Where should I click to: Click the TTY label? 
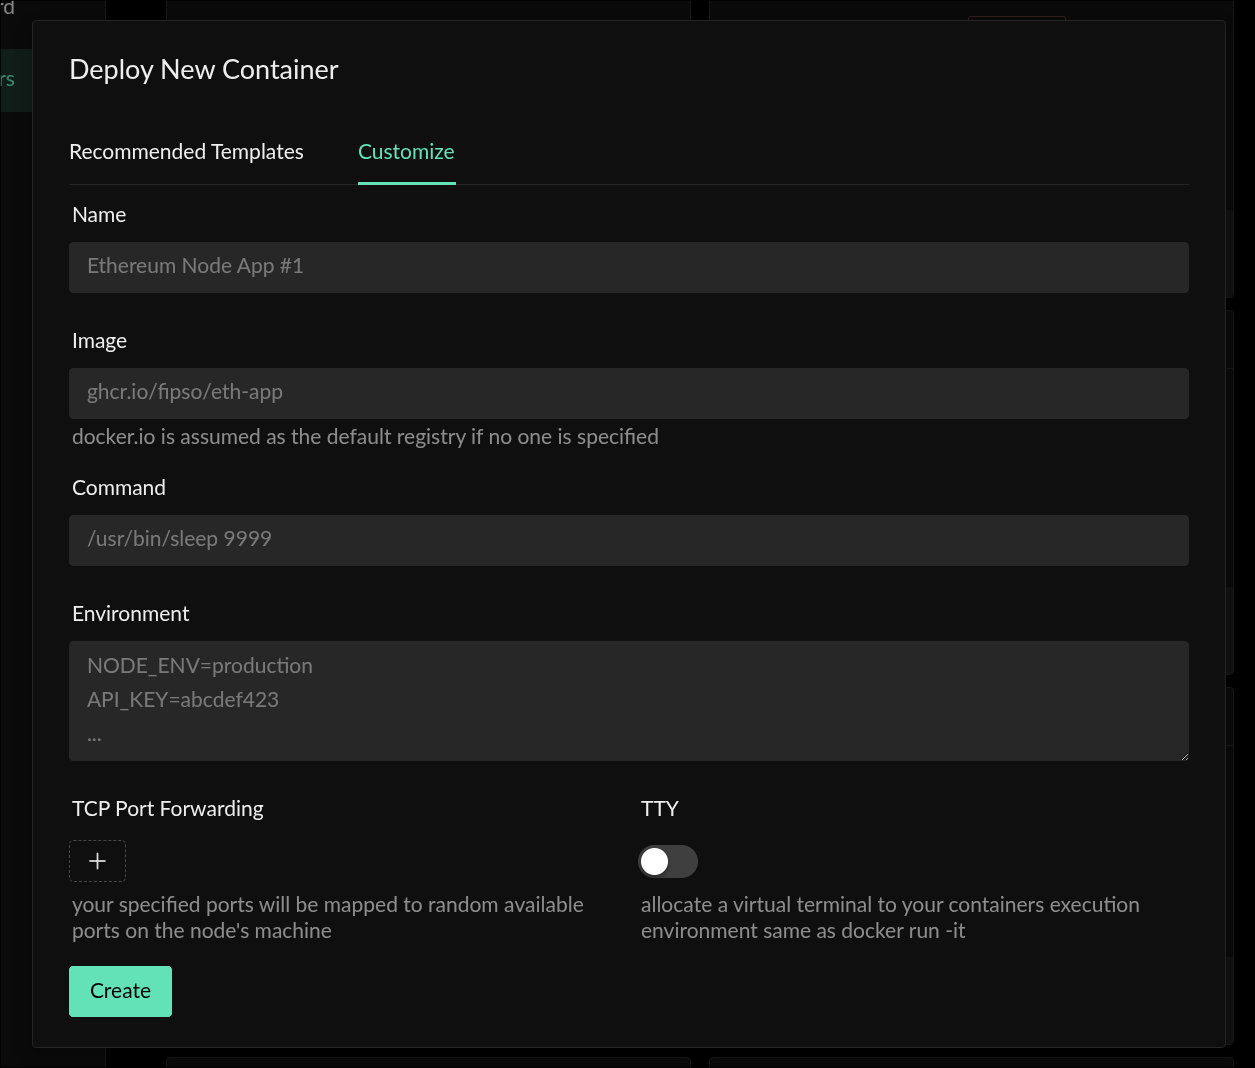(660, 809)
